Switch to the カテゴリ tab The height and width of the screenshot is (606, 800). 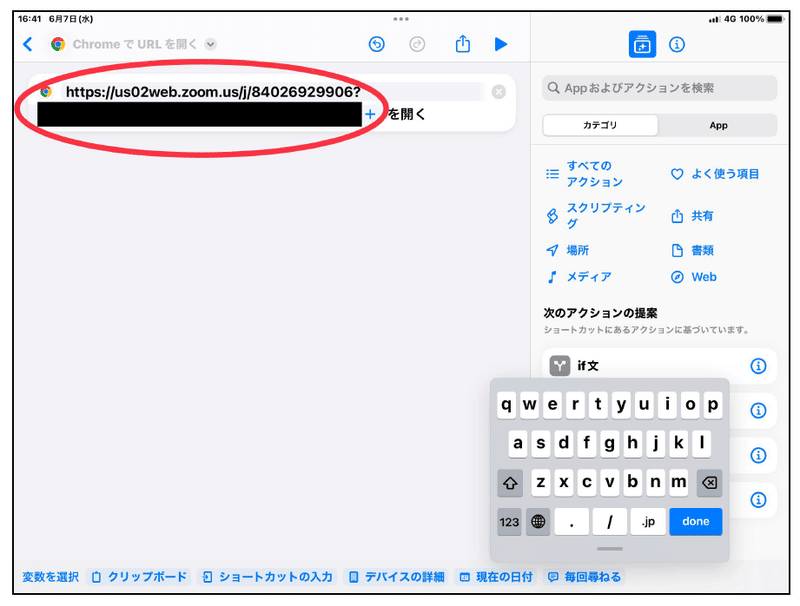[x=600, y=125]
